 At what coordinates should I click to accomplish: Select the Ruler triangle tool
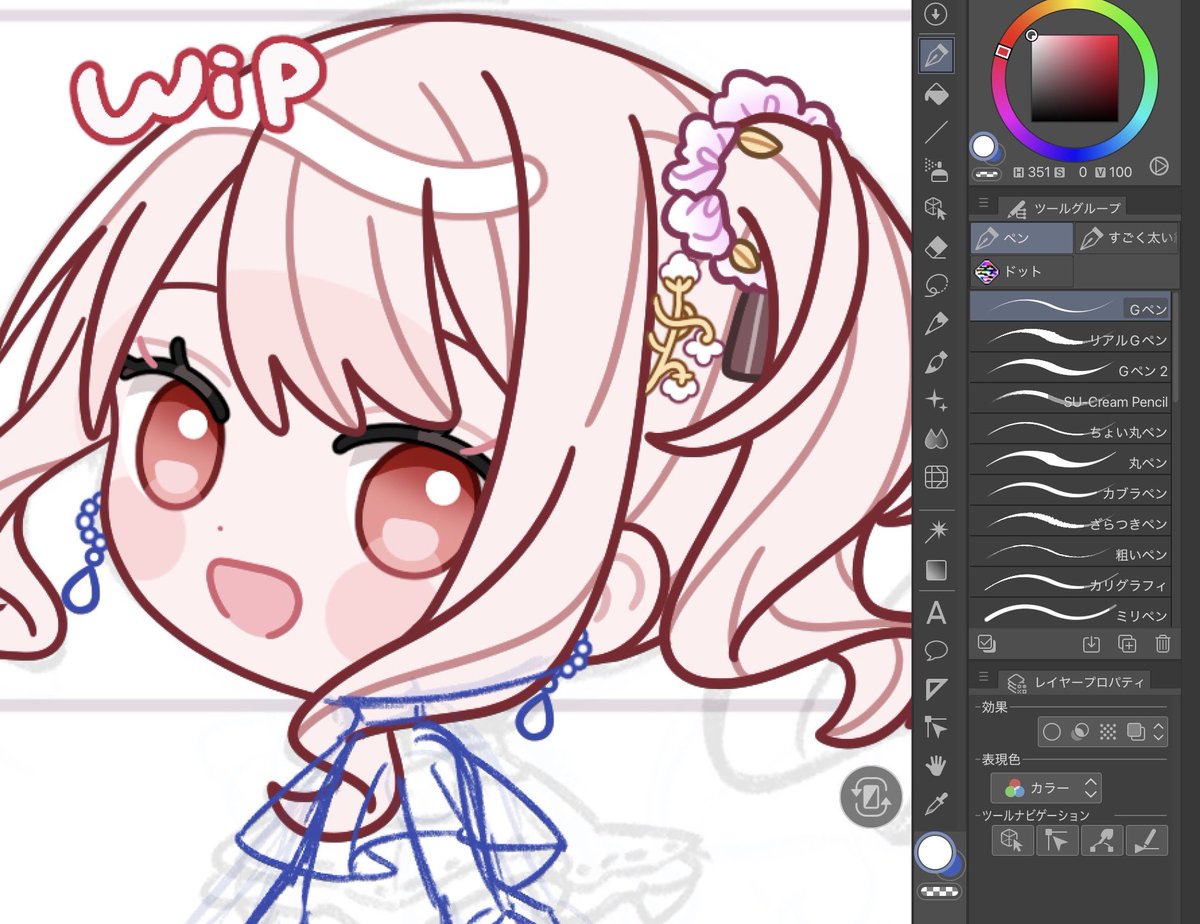936,689
